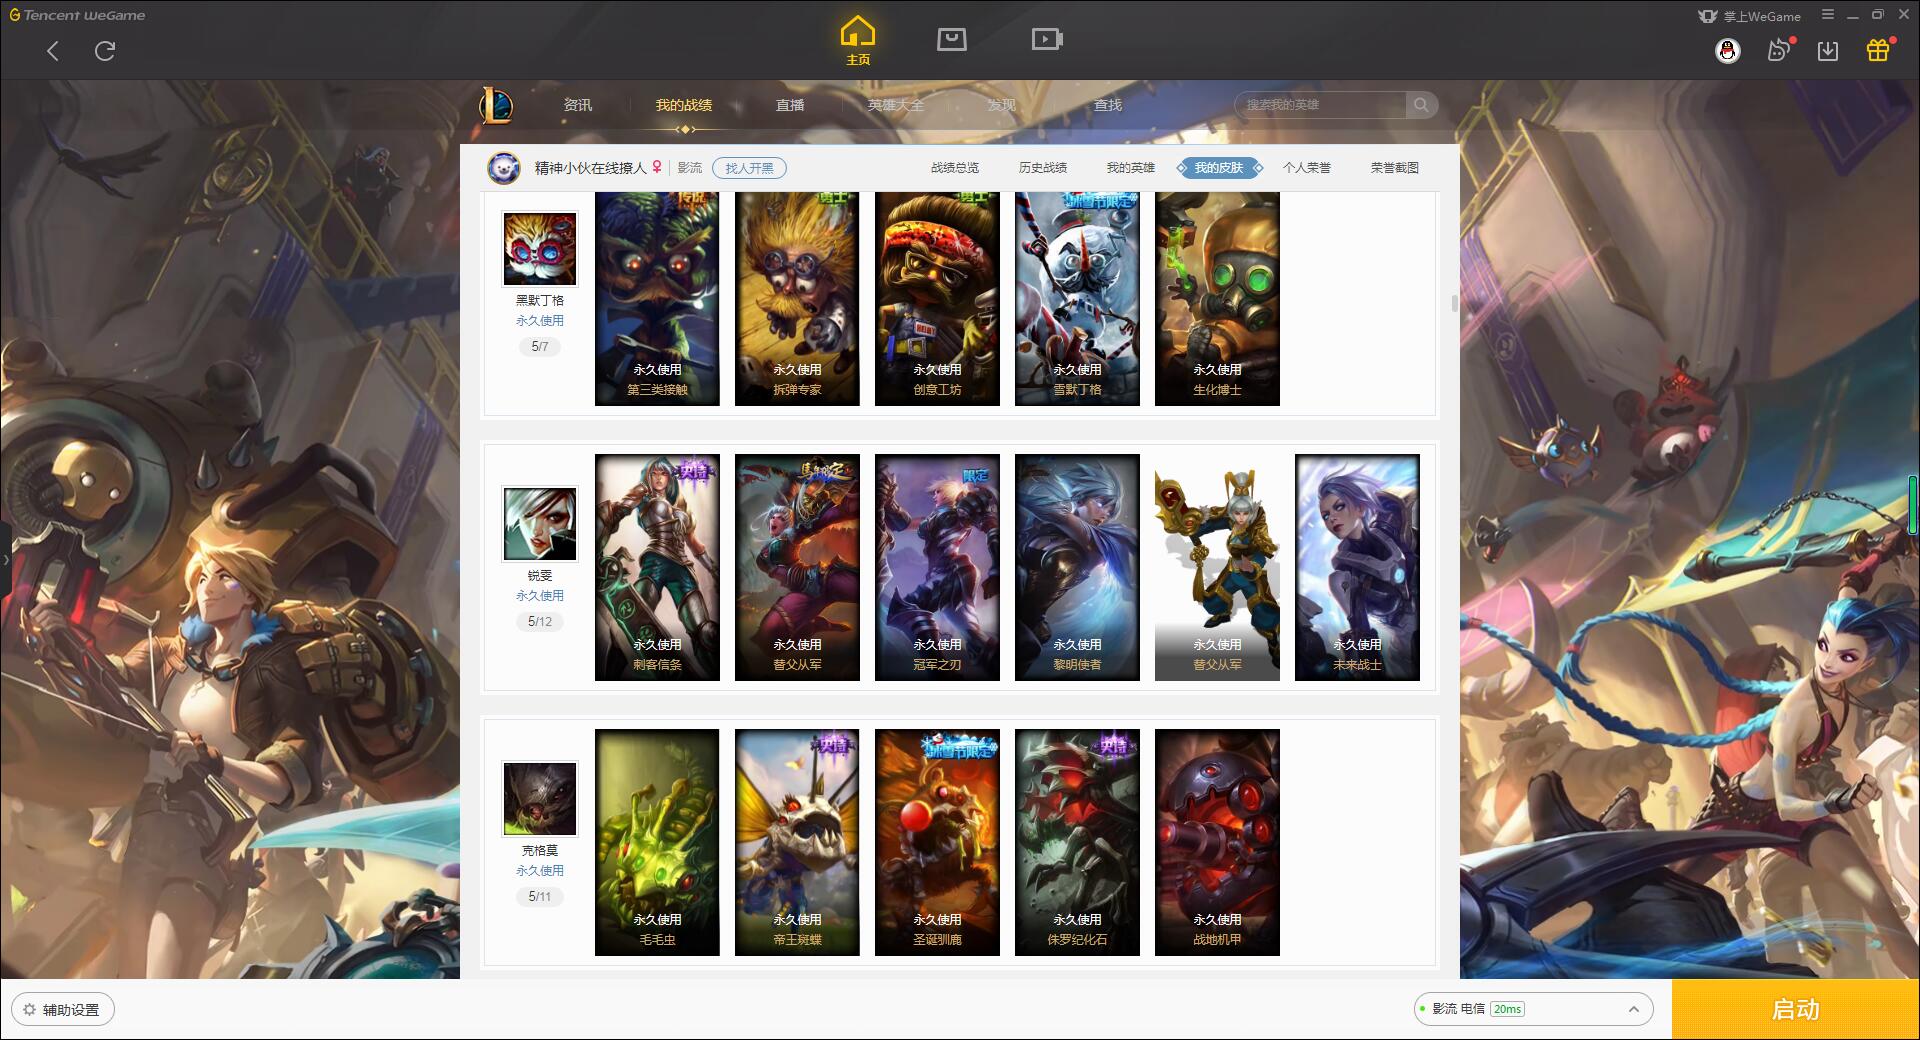Click the 5/7 skin count under 黑默丁格
The image size is (1920, 1040).
[540, 347]
